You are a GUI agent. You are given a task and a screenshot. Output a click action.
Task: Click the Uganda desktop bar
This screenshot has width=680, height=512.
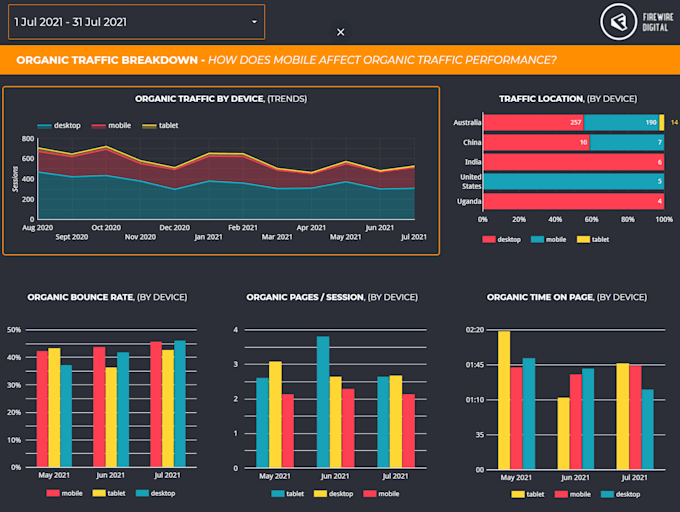(x=574, y=201)
